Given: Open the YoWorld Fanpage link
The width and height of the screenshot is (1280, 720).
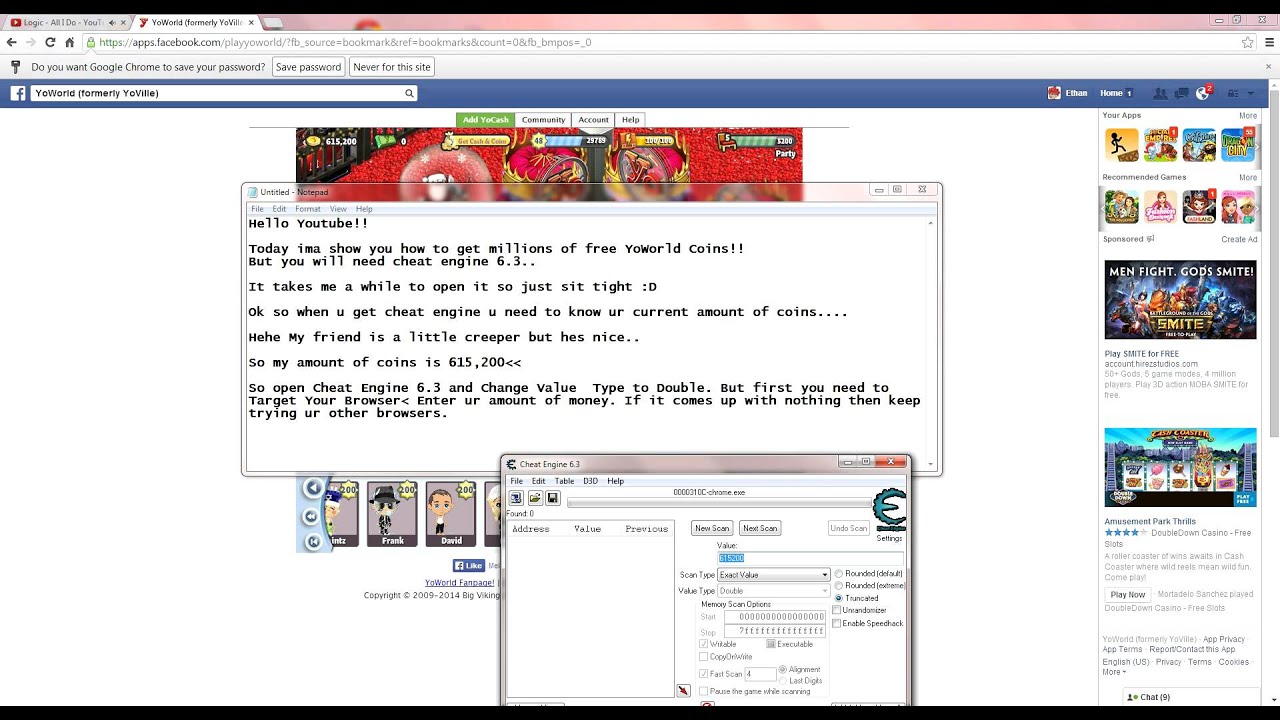Looking at the screenshot, I should [x=459, y=582].
